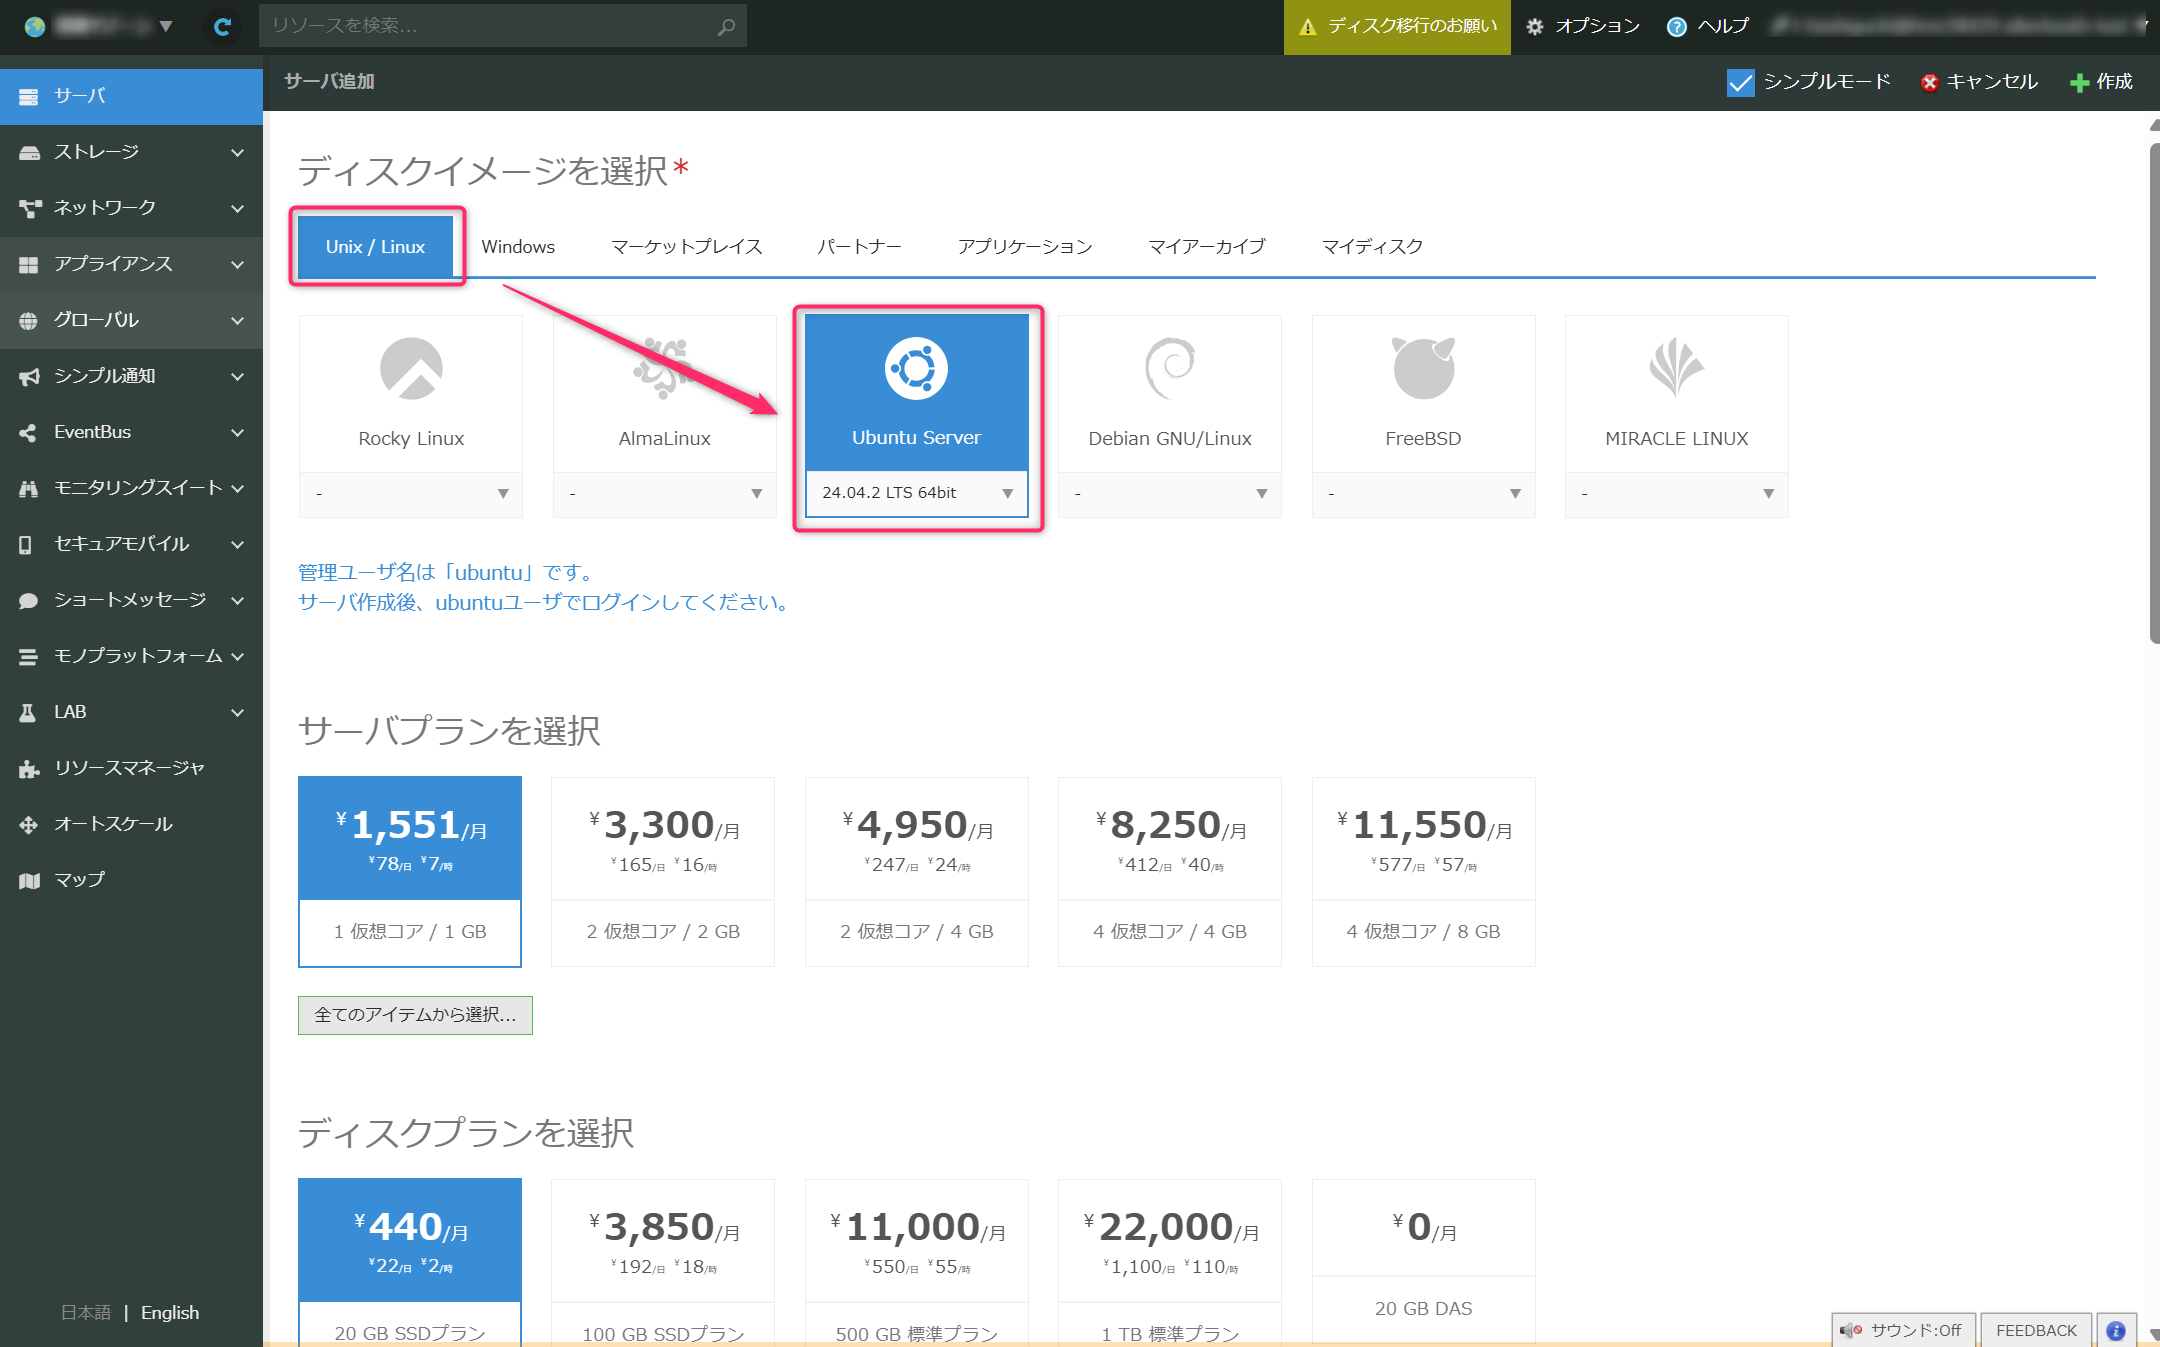Image resolution: width=2160 pixels, height=1347 pixels.
Task: Select the Debian GNU/Linux swirl icon
Action: tap(1169, 369)
